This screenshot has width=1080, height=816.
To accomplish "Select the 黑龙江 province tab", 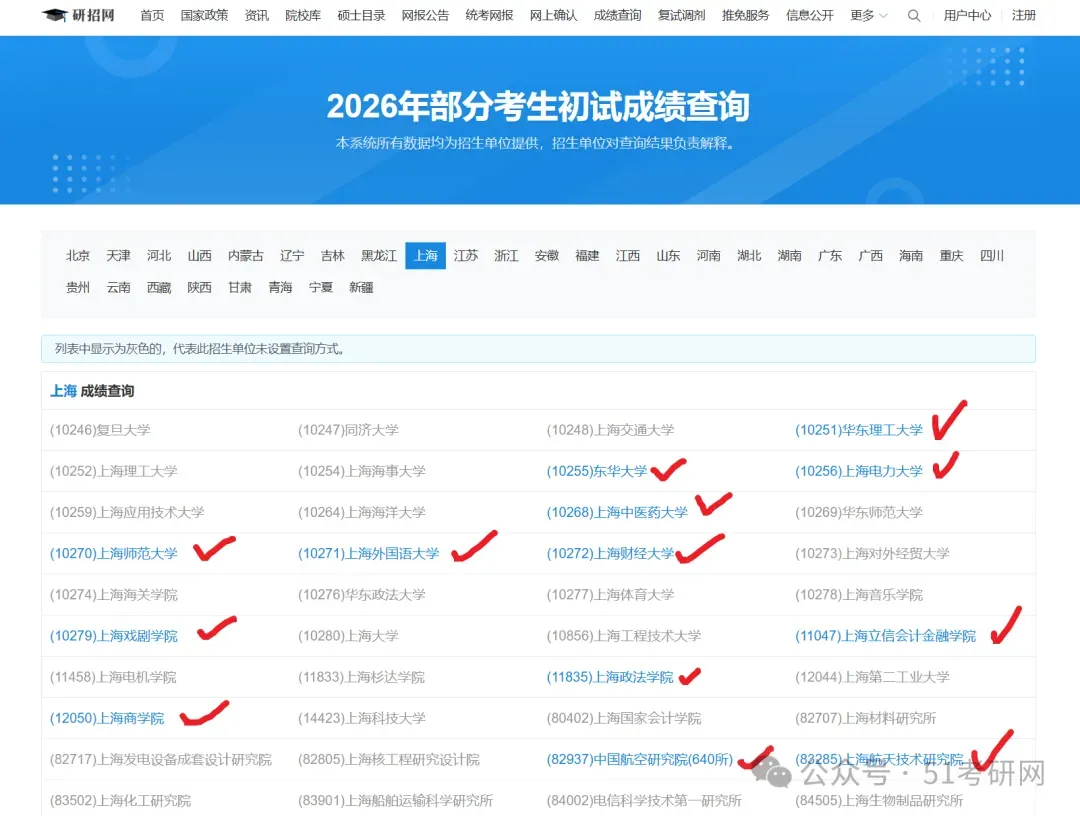I will (x=379, y=255).
